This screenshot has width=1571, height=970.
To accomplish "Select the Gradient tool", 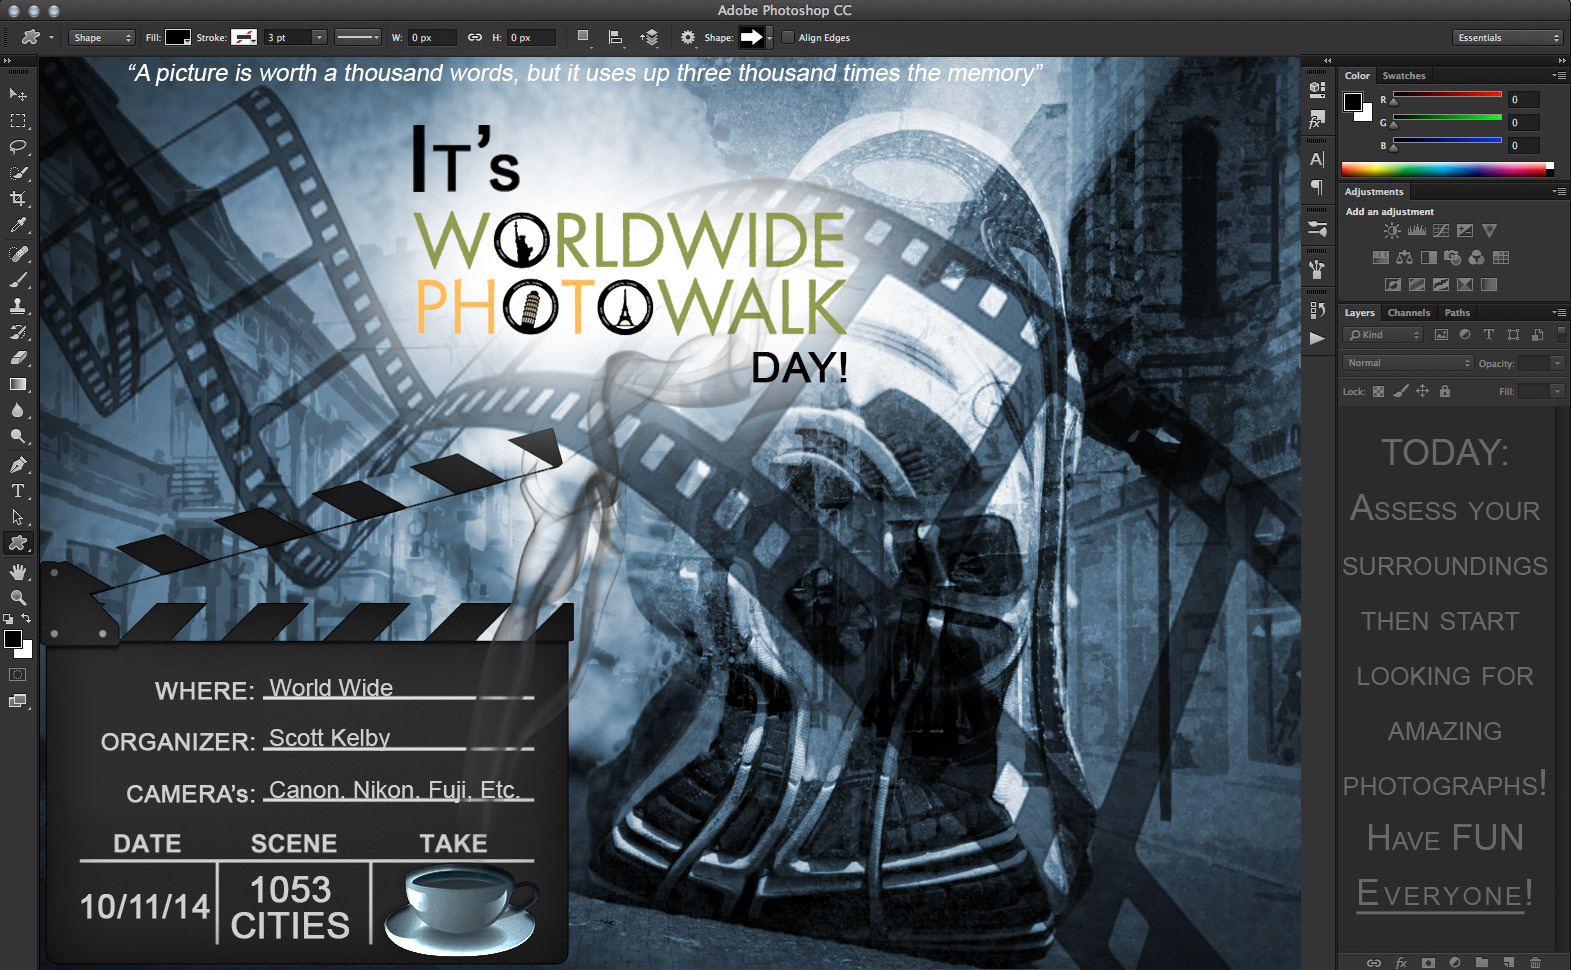I will [18, 385].
